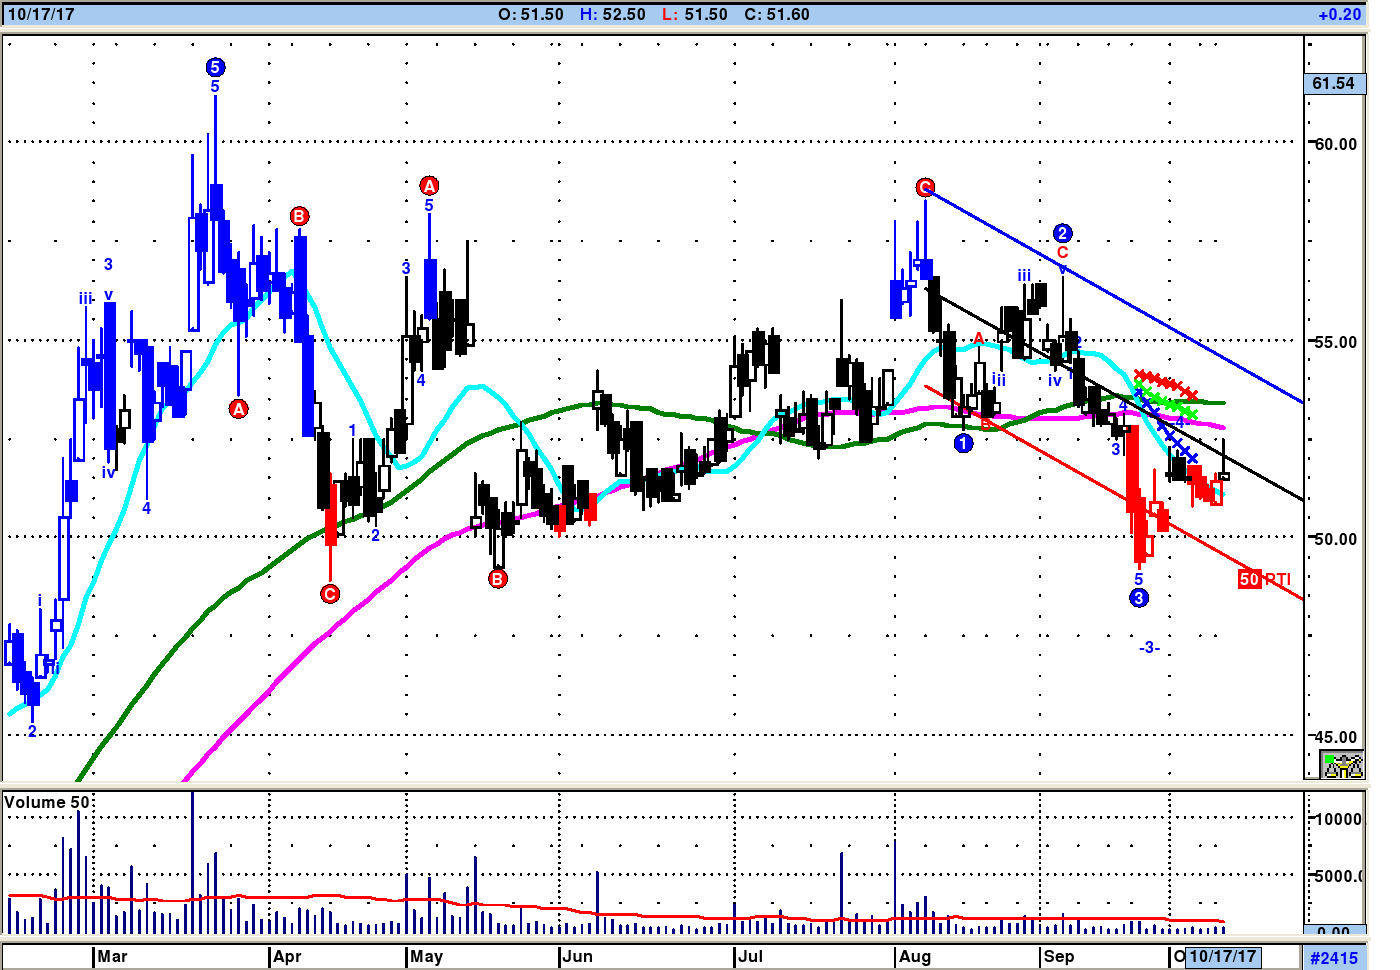
Task: Click the #2415 bar count box
Action: (x=1334, y=957)
